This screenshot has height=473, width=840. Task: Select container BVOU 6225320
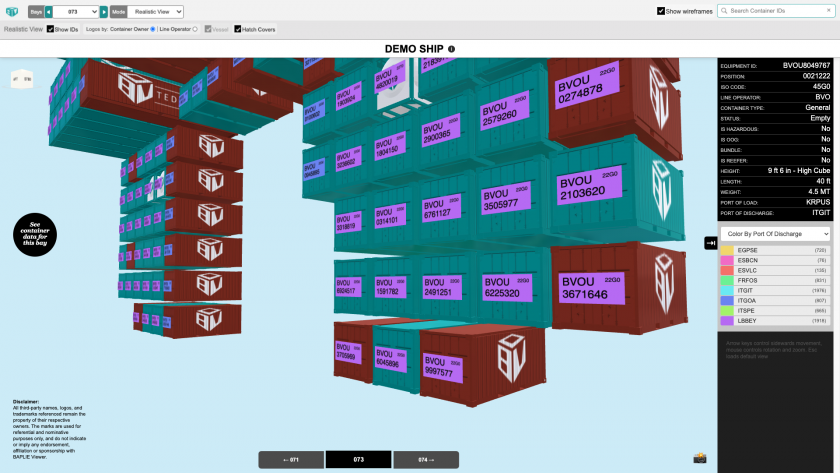[506, 288]
